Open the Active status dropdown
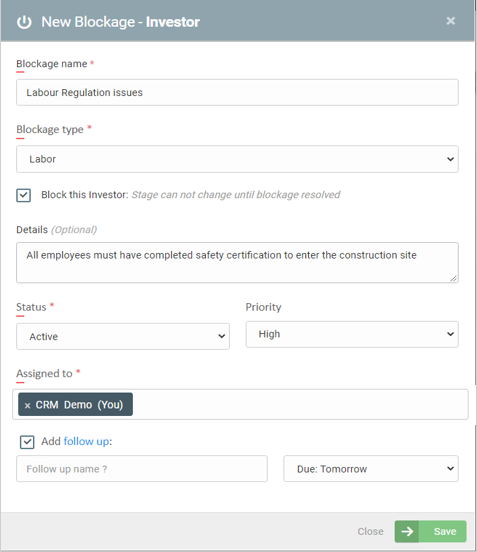 (x=123, y=337)
